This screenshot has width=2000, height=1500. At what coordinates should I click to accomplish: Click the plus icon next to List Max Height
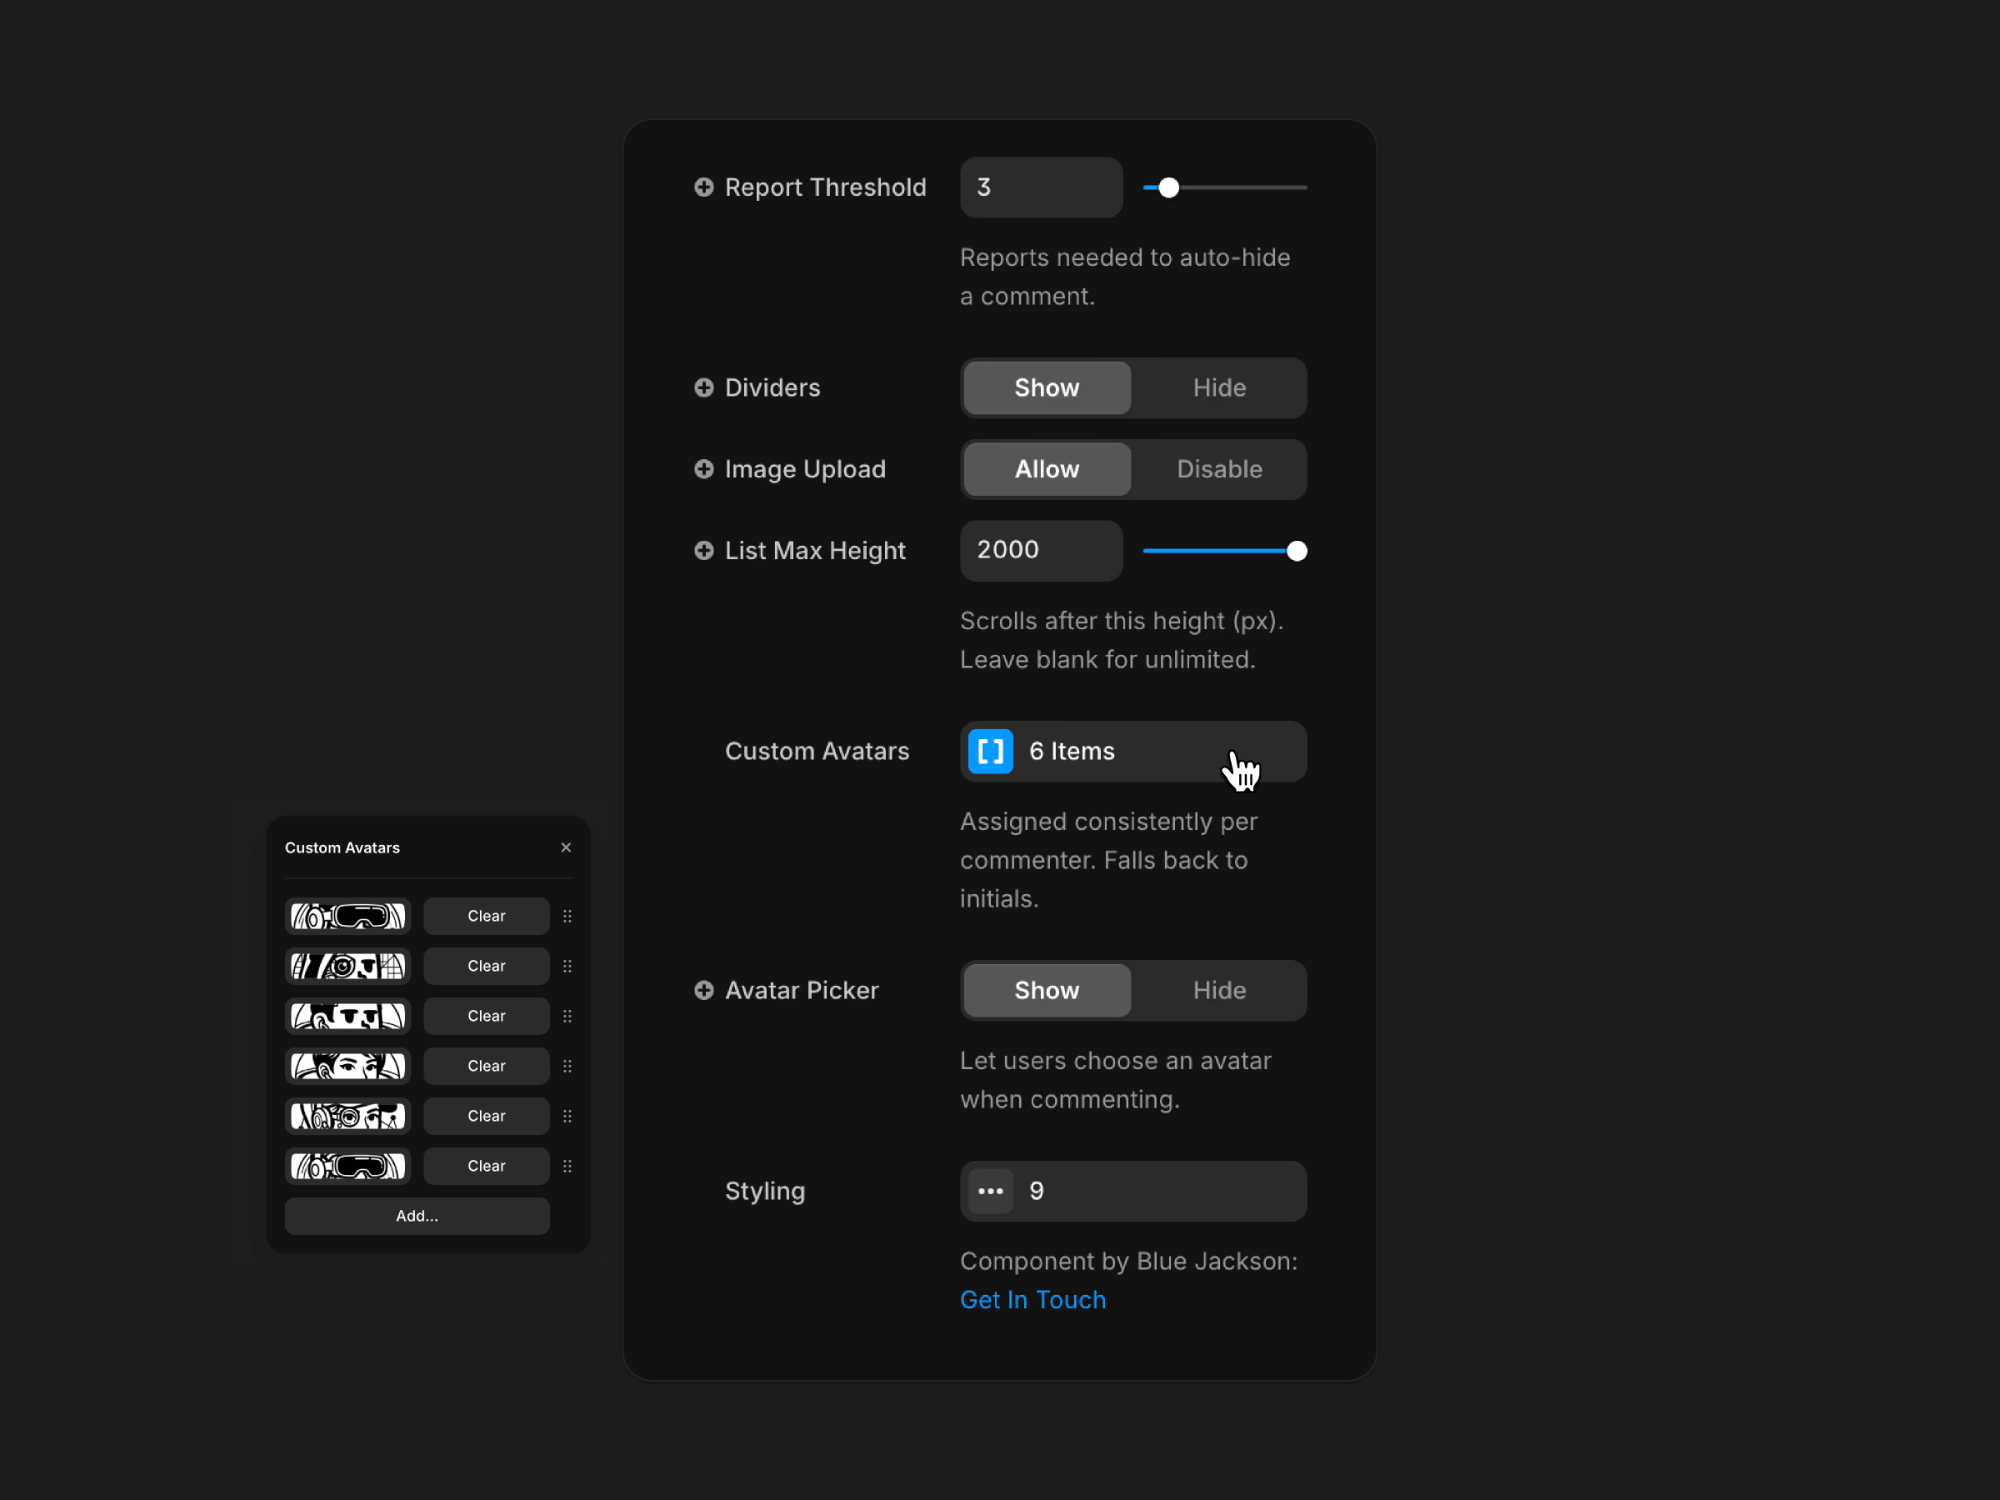[x=703, y=550]
